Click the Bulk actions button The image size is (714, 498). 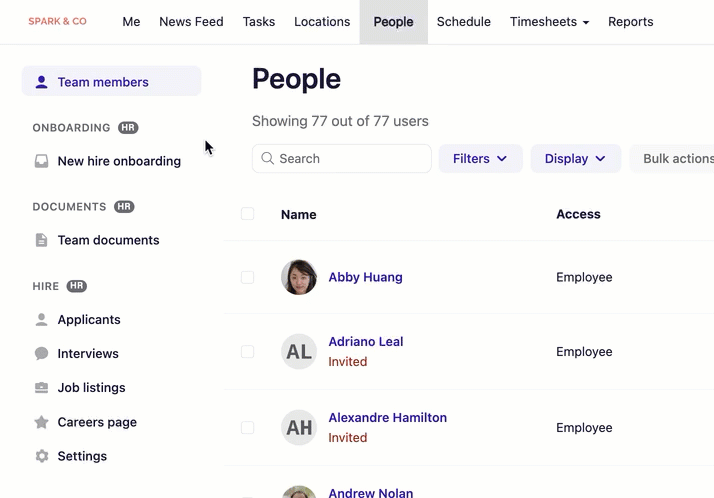pyautogui.click(x=676, y=158)
